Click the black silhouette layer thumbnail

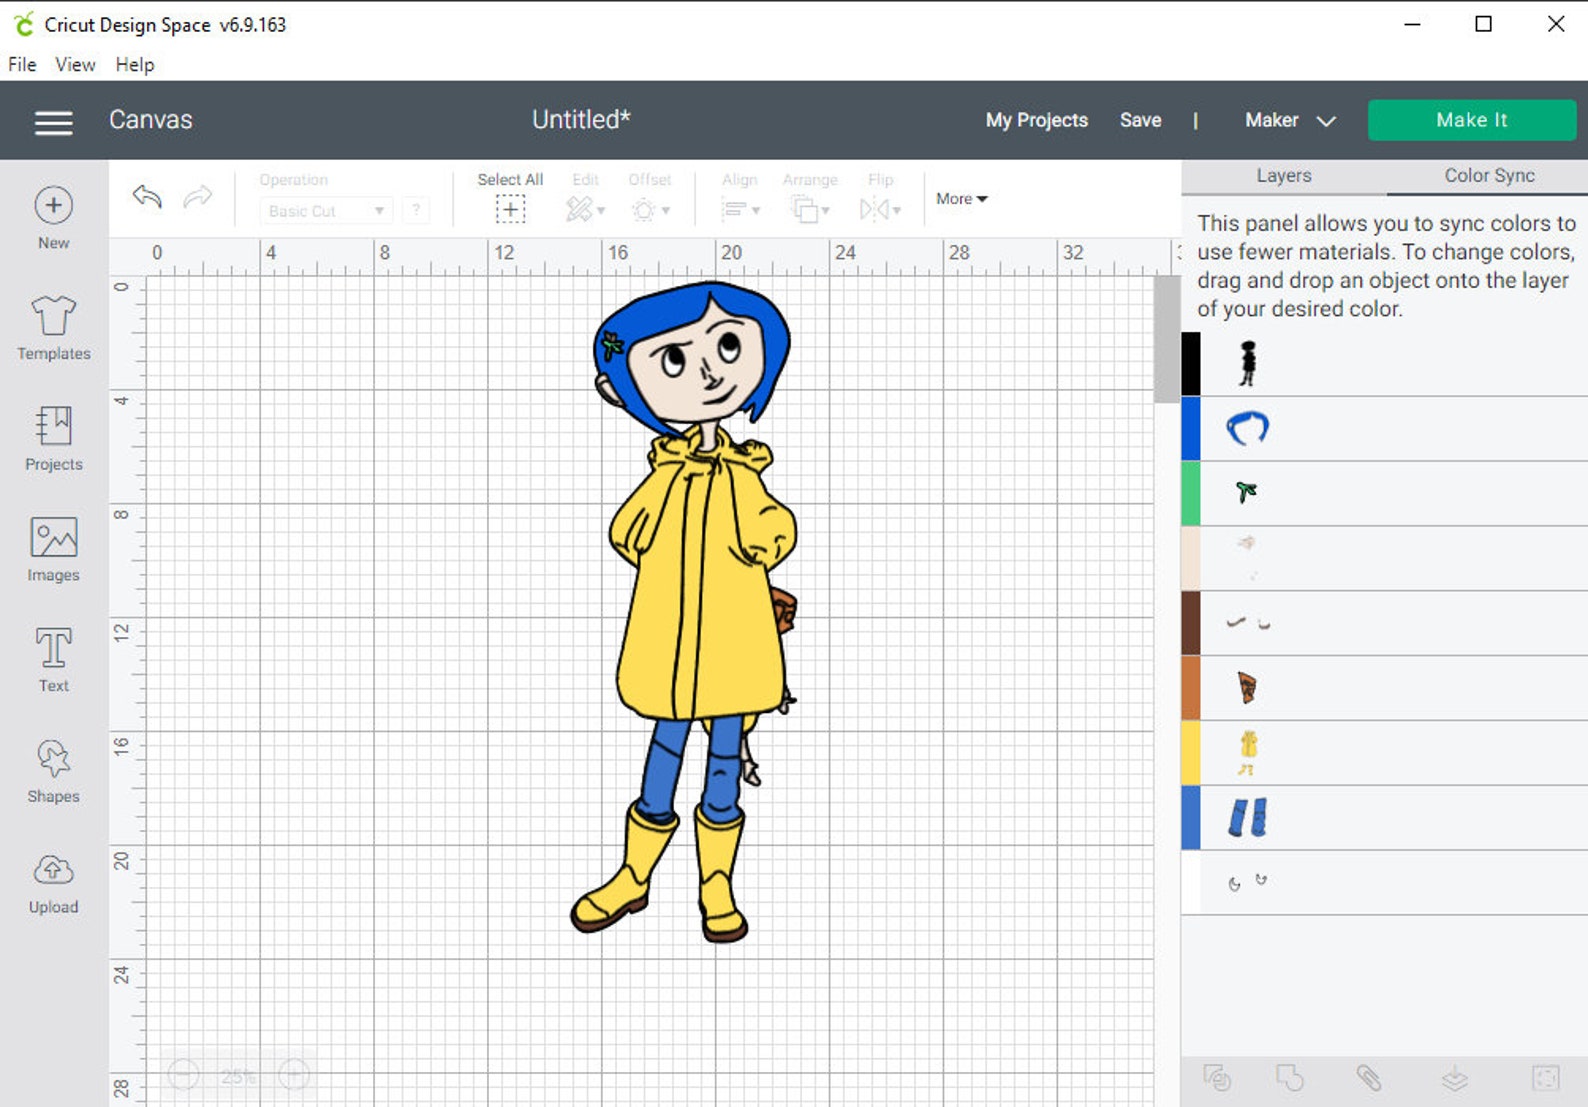coord(1247,363)
